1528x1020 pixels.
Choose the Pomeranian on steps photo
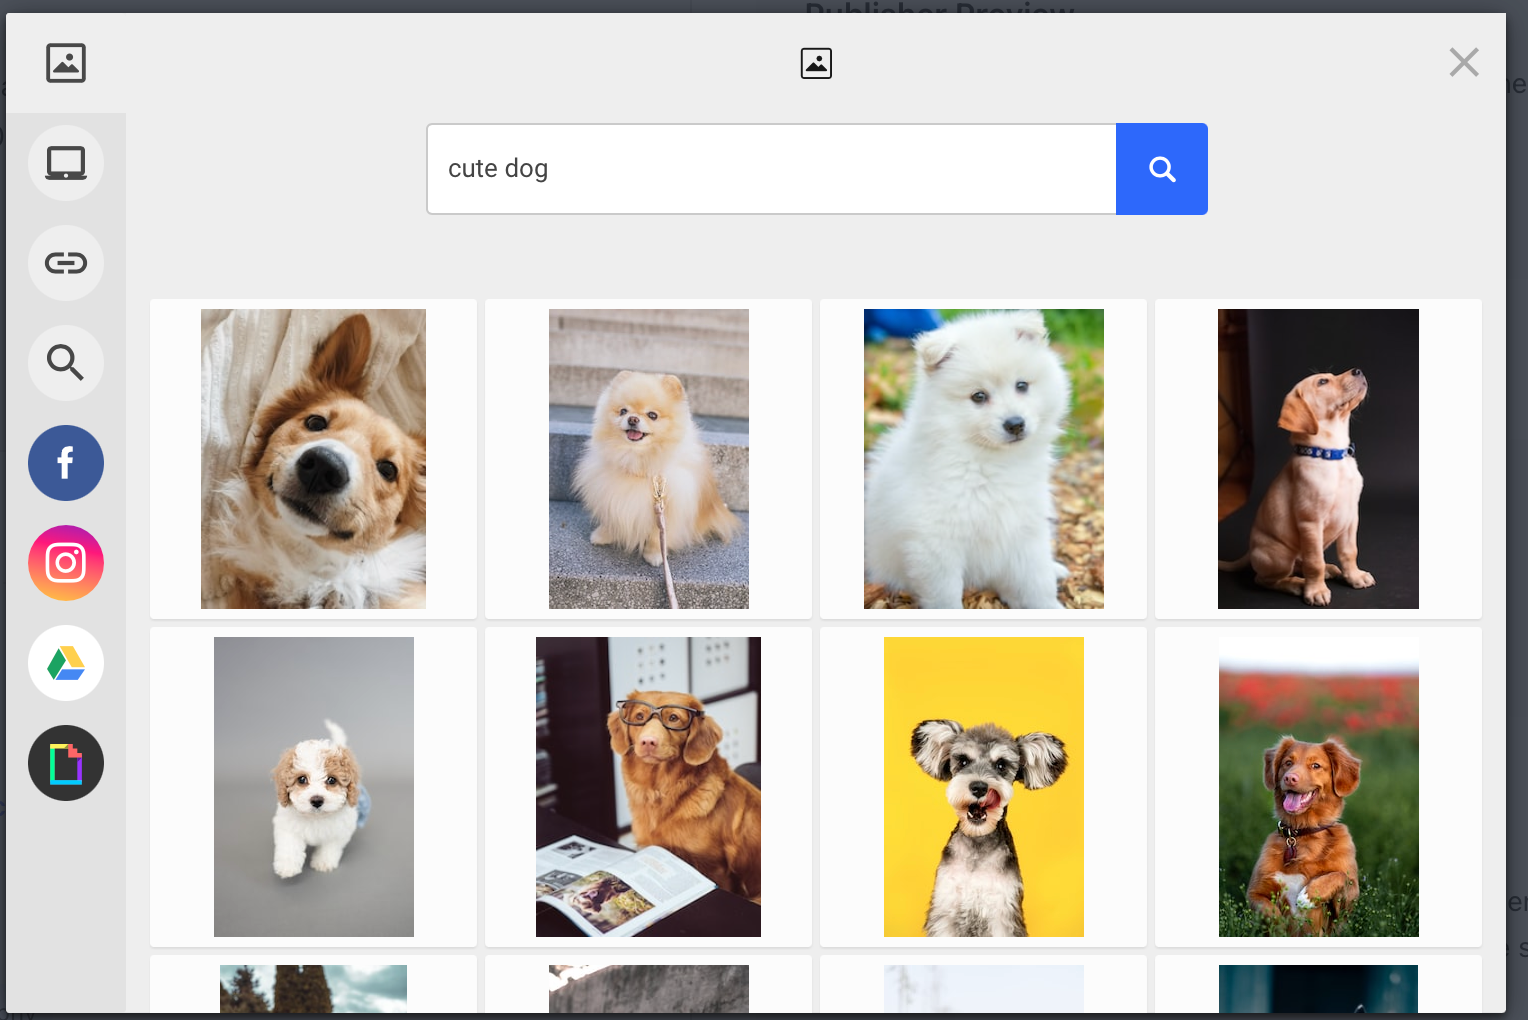pyautogui.click(x=649, y=459)
